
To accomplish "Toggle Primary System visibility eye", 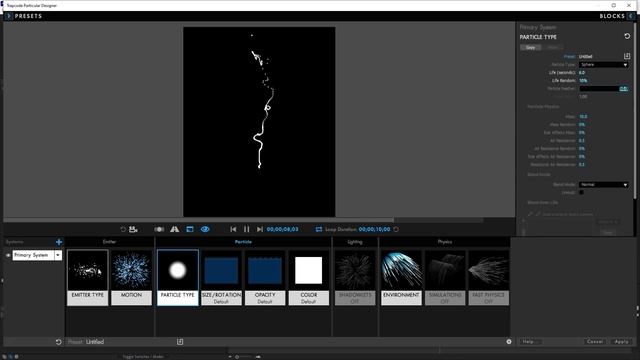I will tap(8, 256).
